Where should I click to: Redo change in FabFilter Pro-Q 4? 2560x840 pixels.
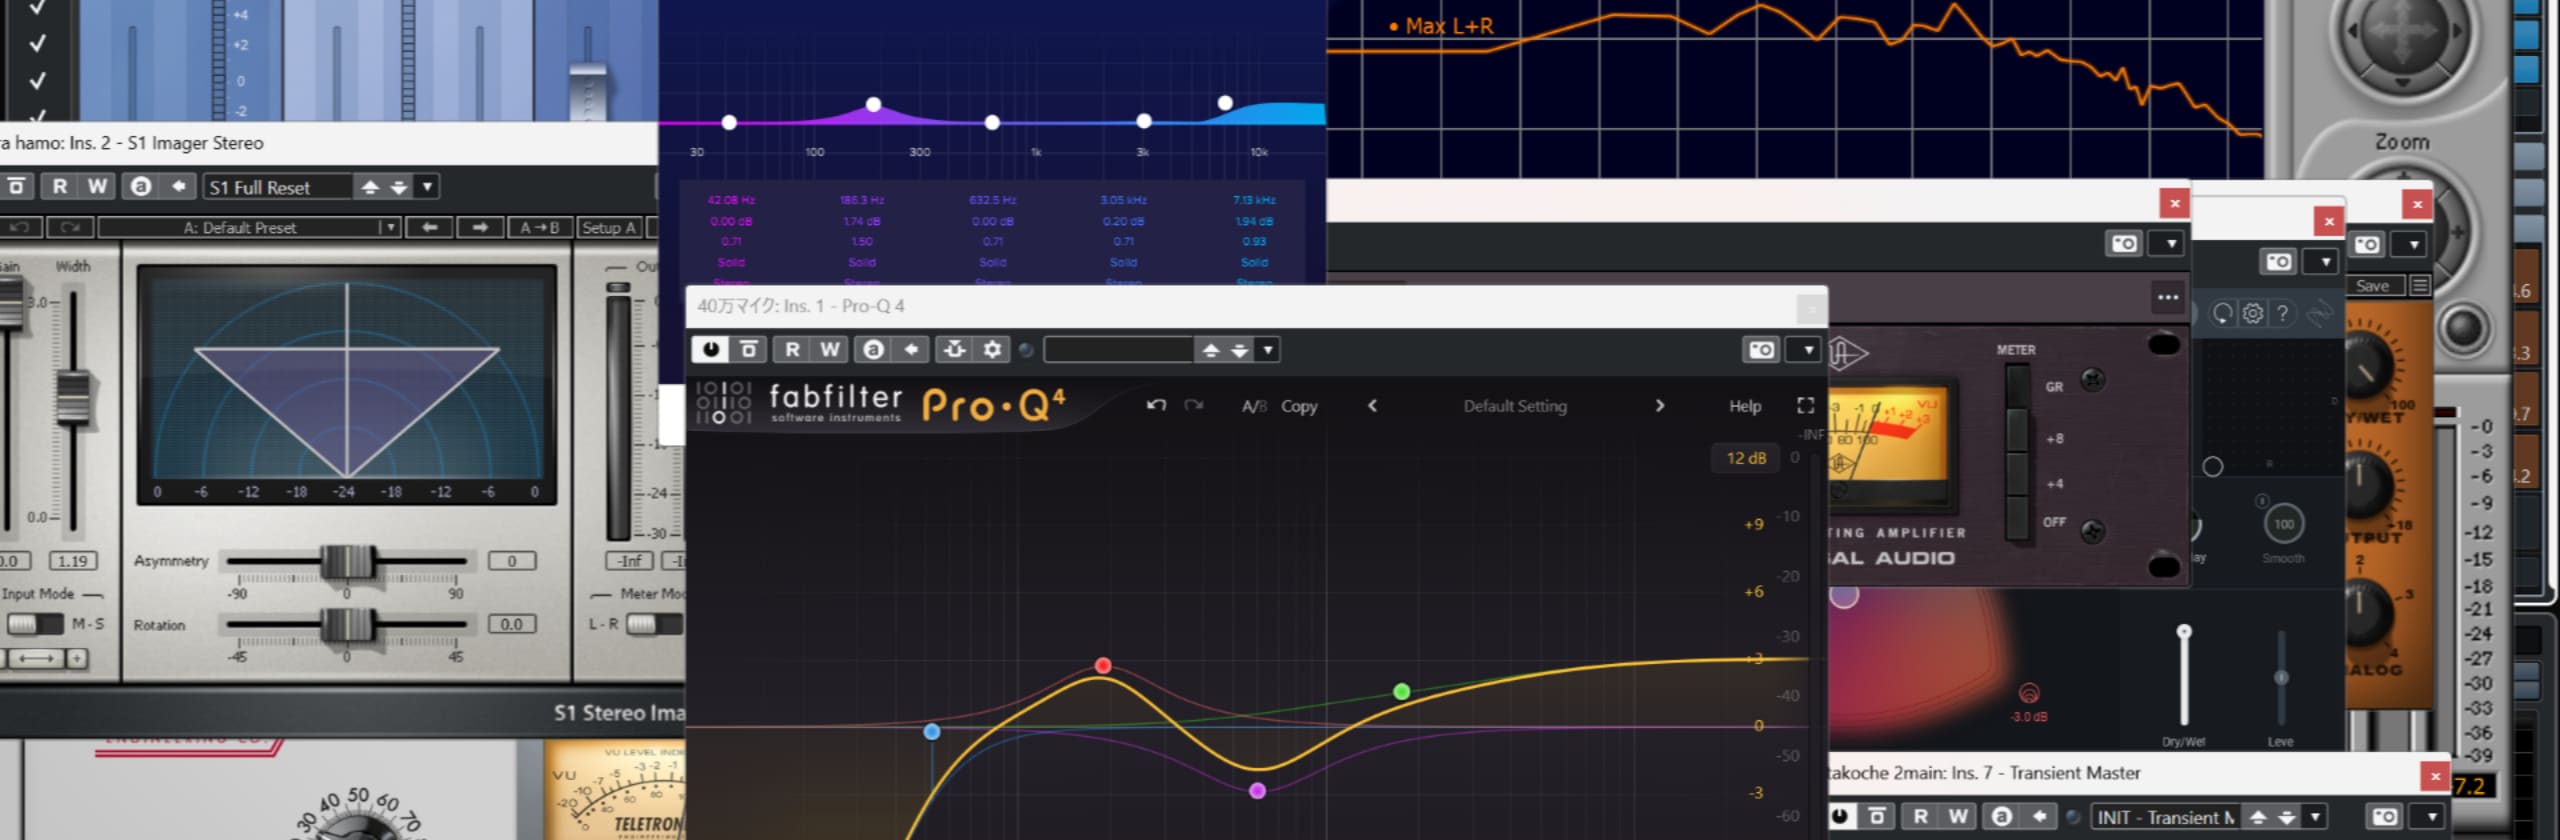pos(1193,405)
